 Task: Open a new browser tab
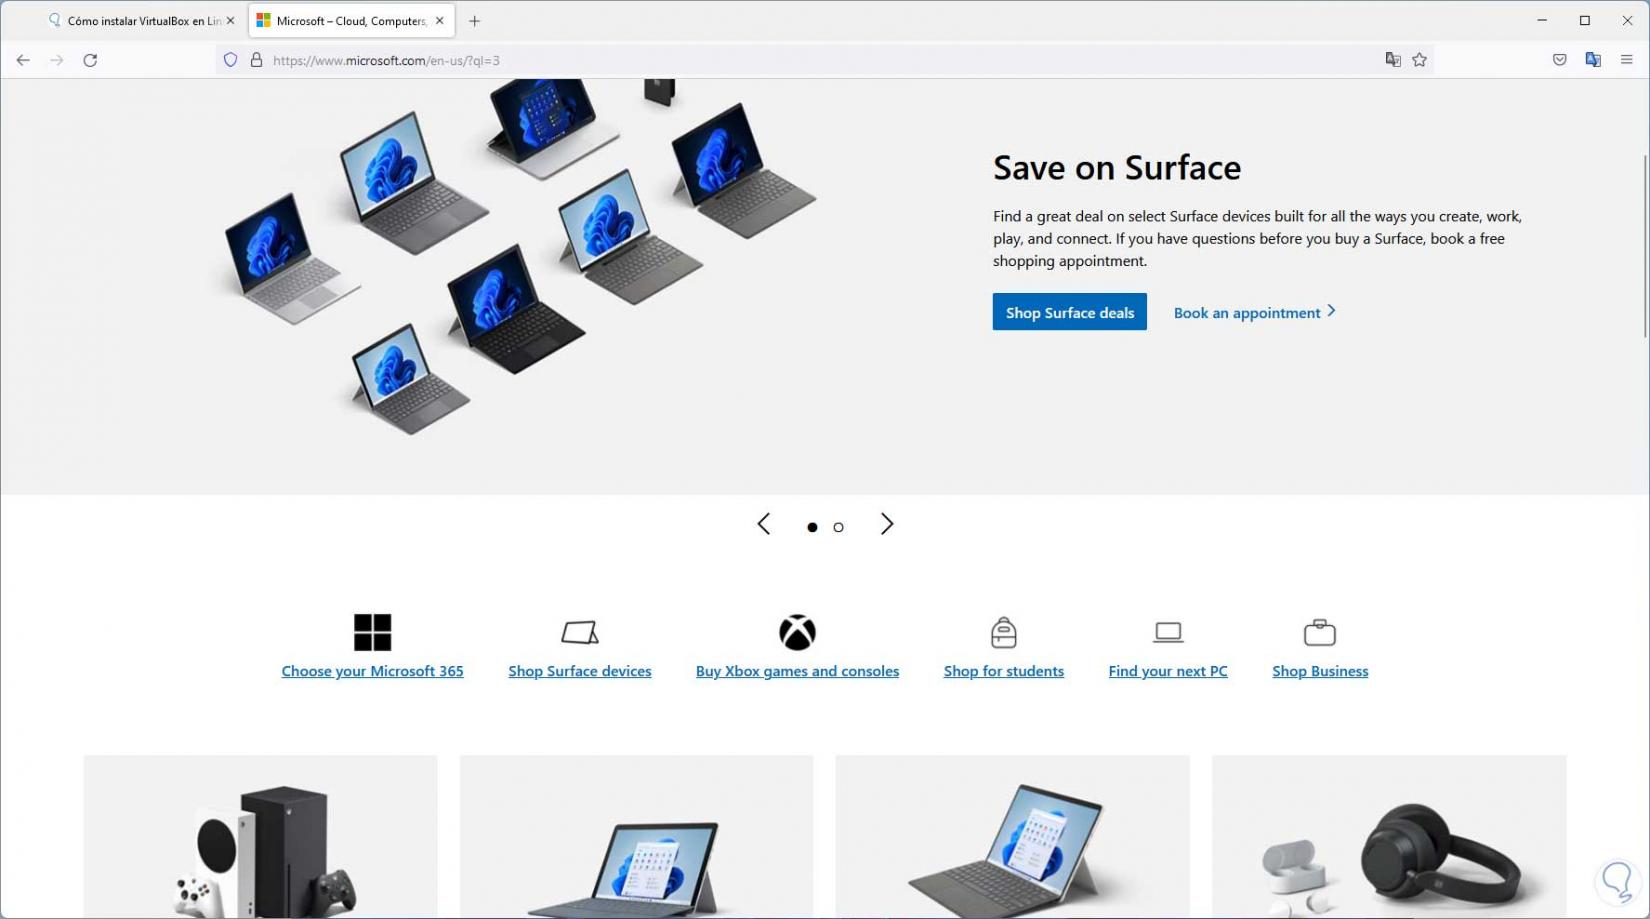pos(475,21)
